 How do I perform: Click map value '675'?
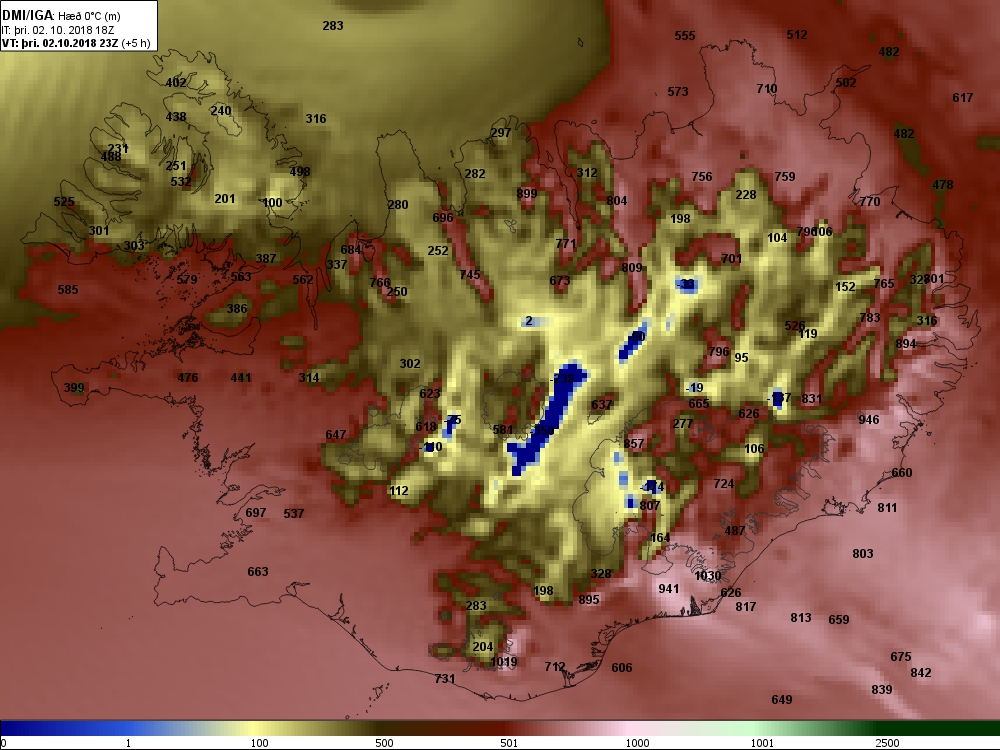[901, 657]
